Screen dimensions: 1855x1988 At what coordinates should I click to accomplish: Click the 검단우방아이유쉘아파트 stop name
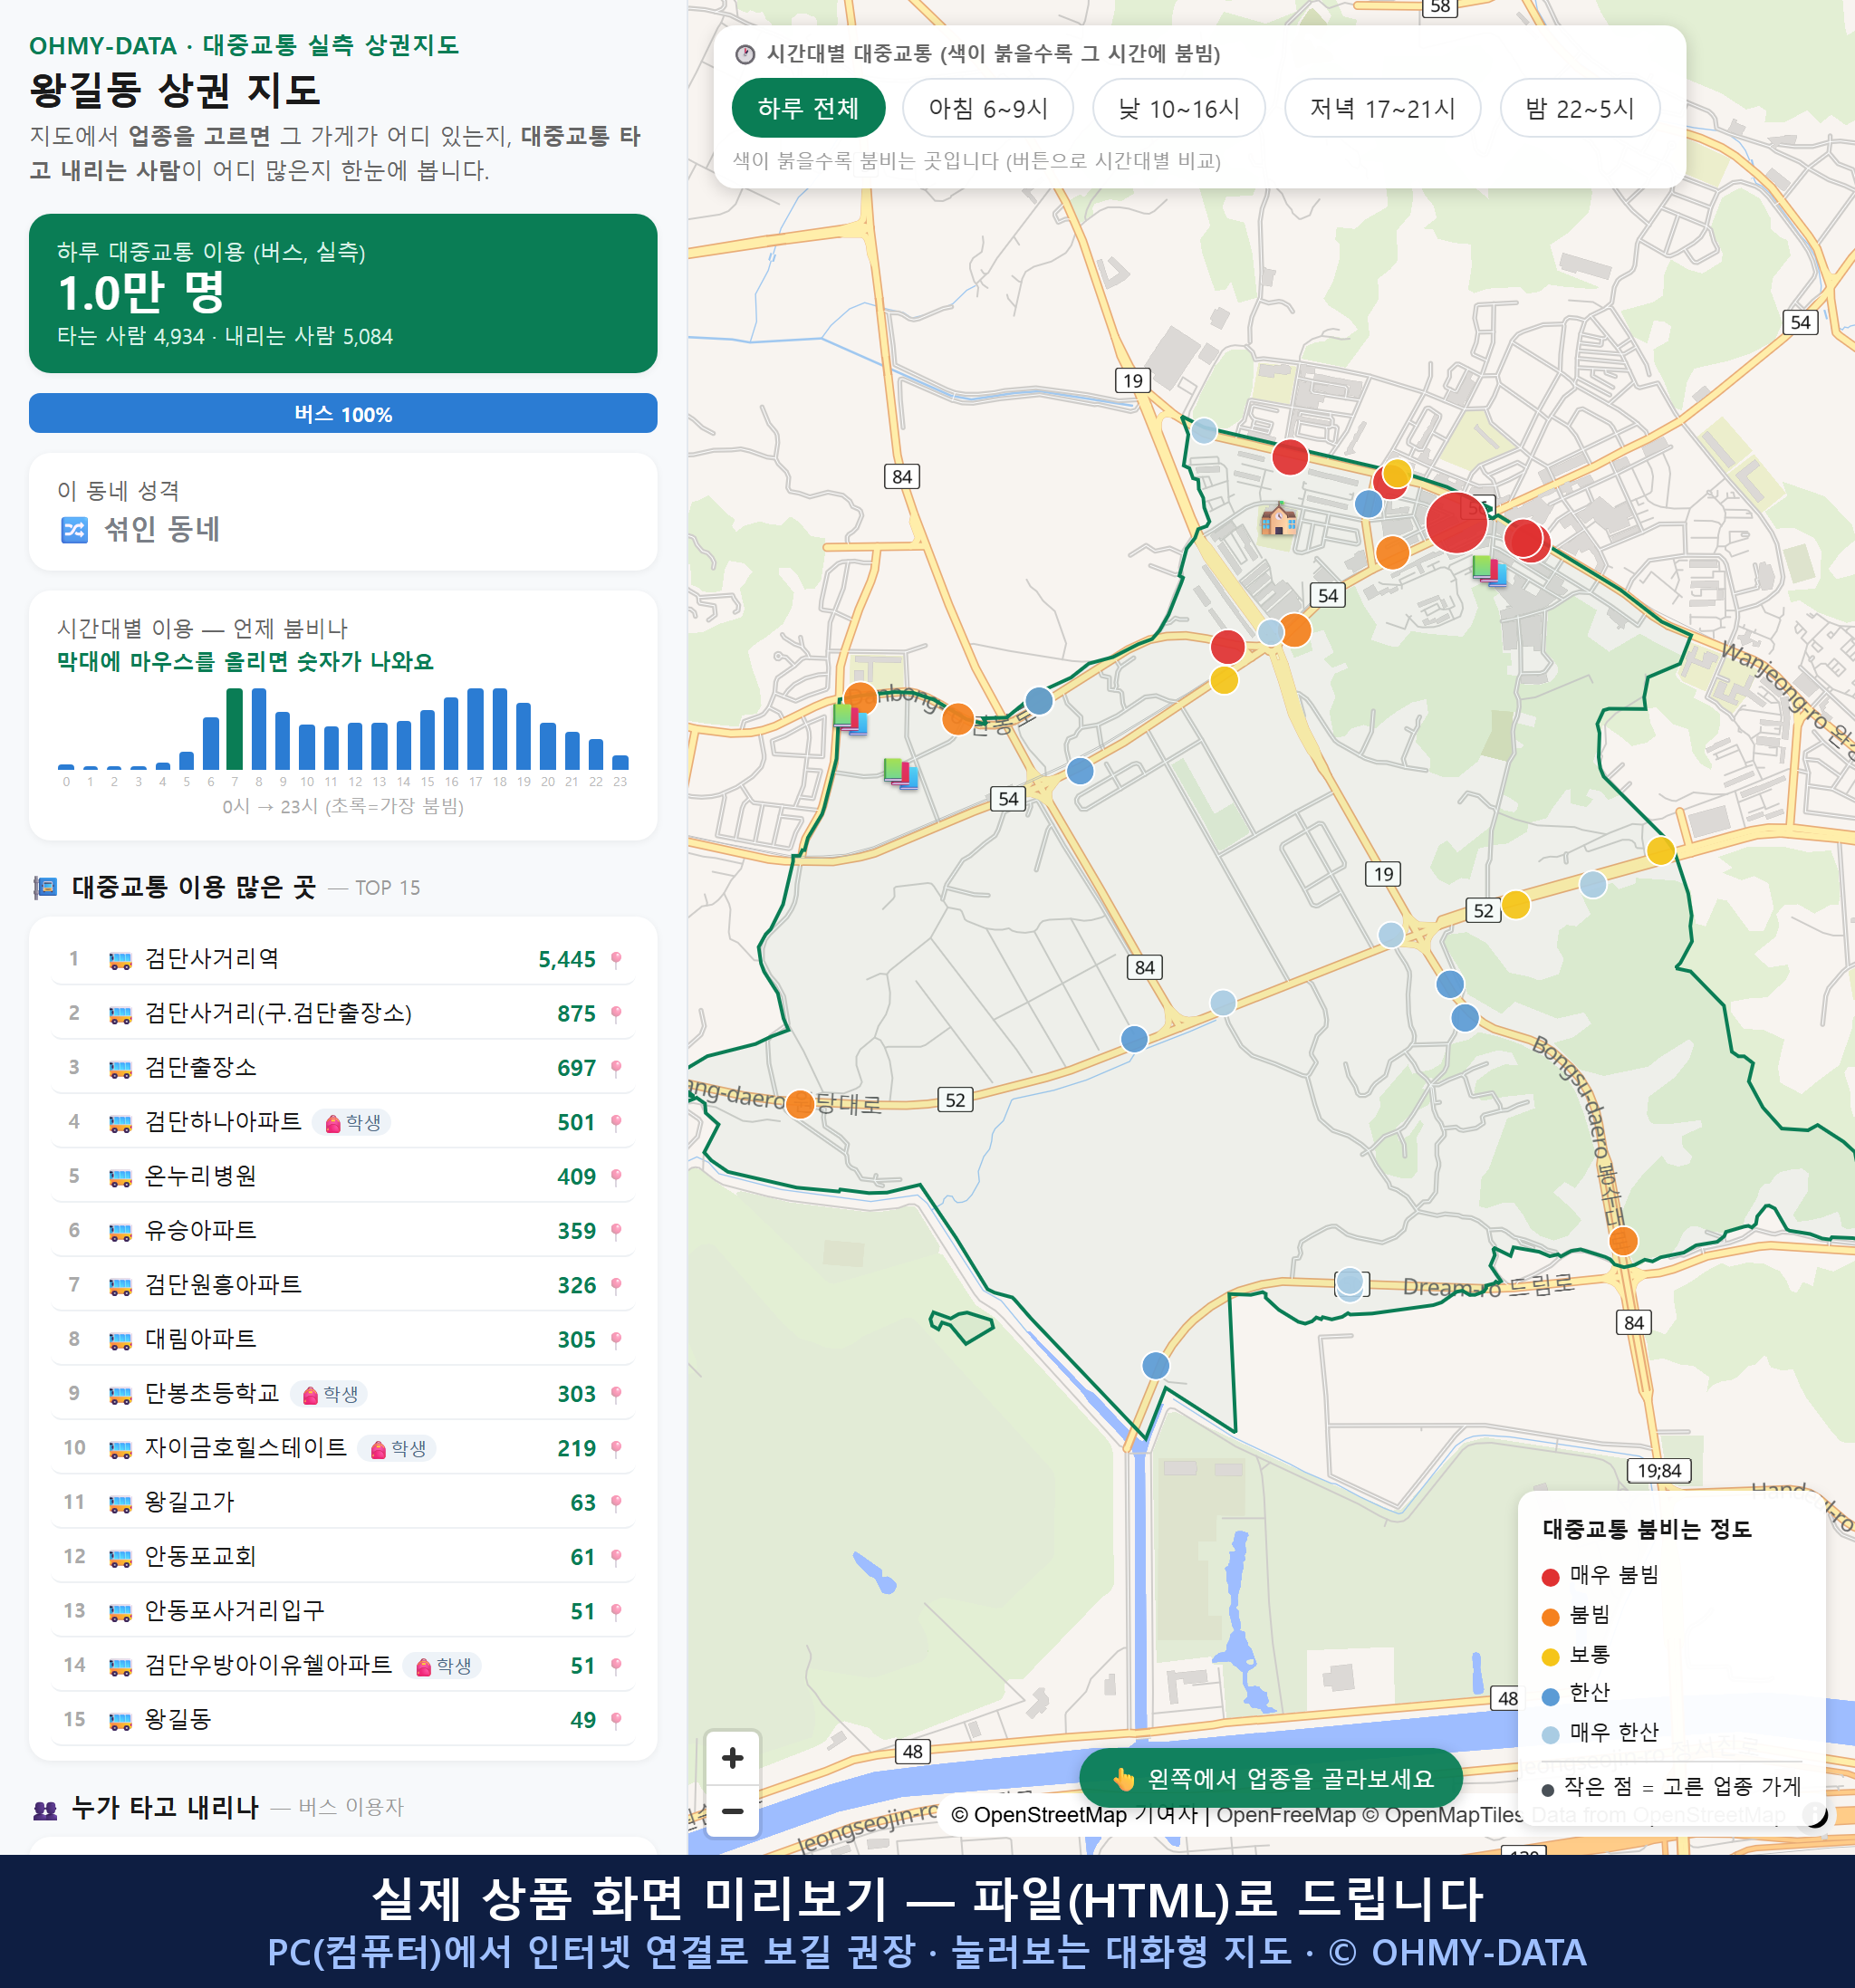pyautogui.click(x=268, y=1665)
